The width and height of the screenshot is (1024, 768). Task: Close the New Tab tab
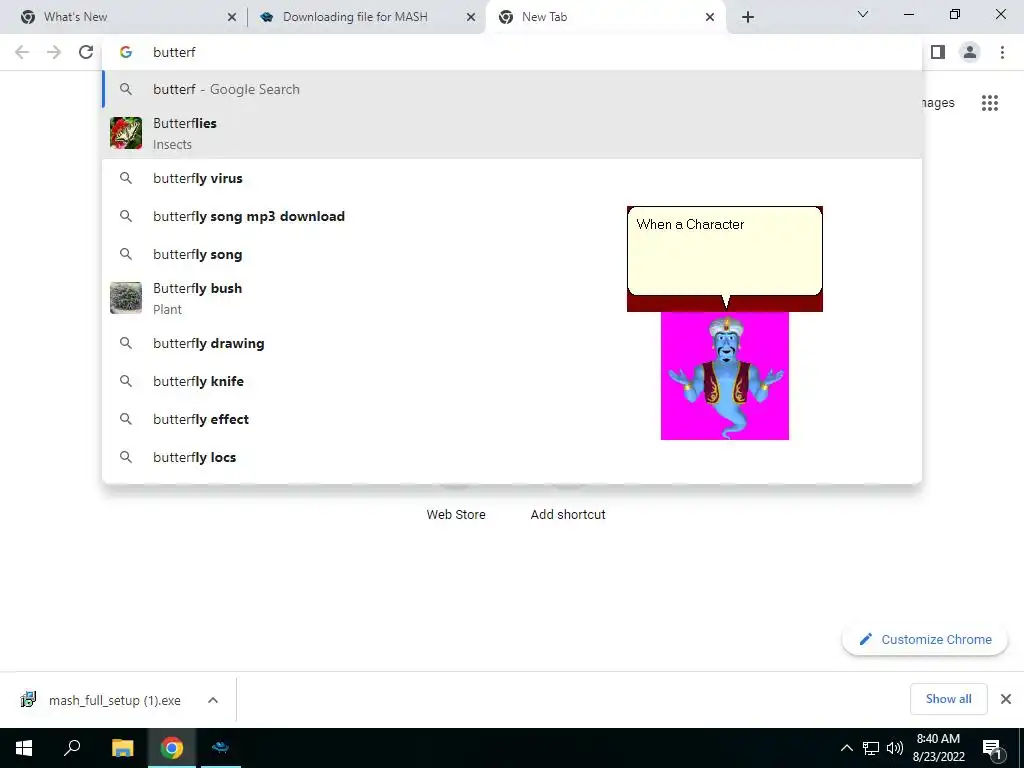pos(710,17)
